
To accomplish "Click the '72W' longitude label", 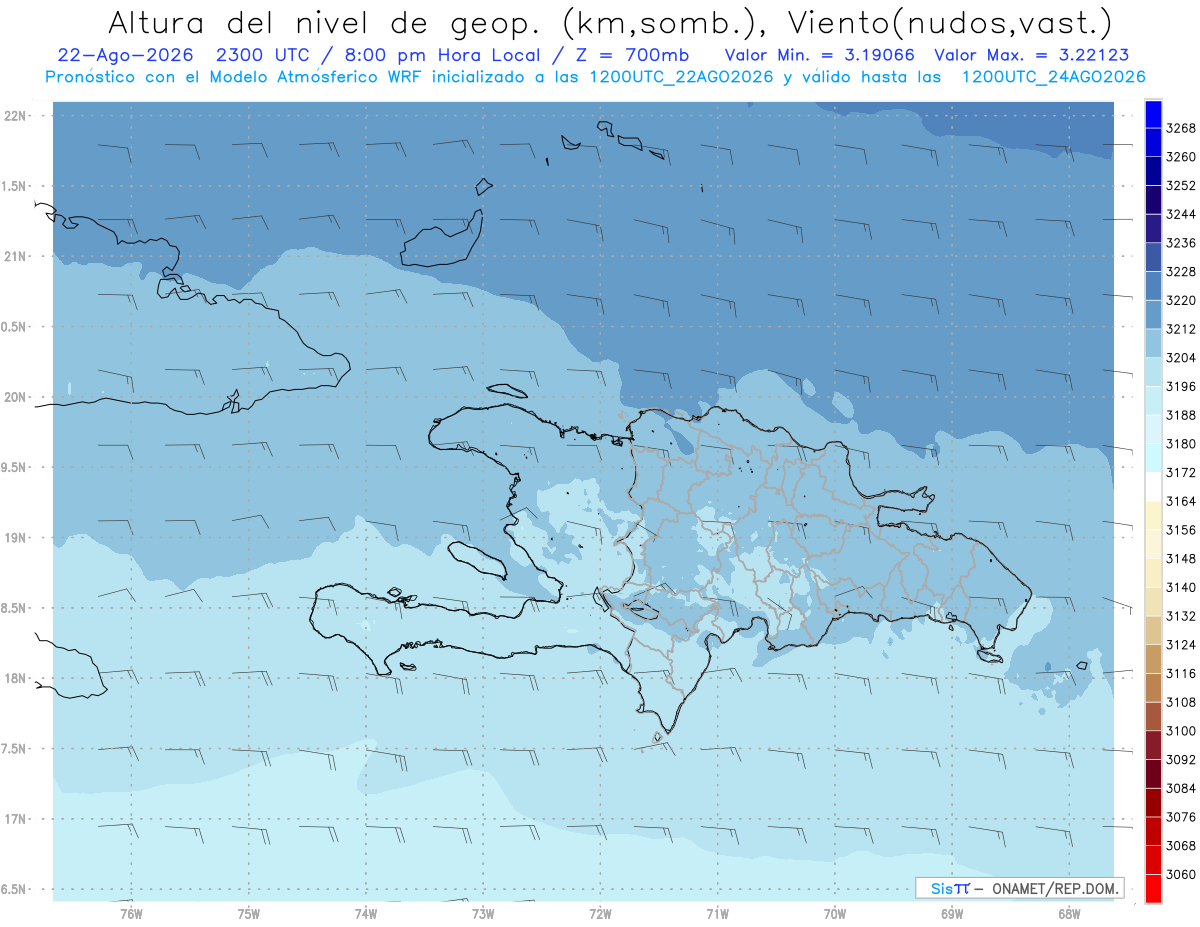I will pos(601,913).
